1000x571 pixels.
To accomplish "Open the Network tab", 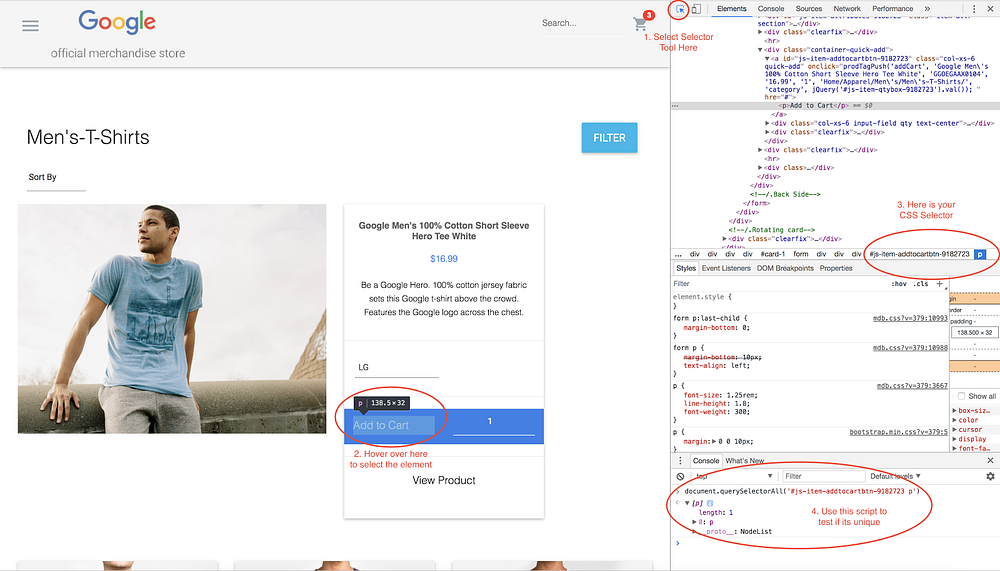I will [x=847, y=9].
